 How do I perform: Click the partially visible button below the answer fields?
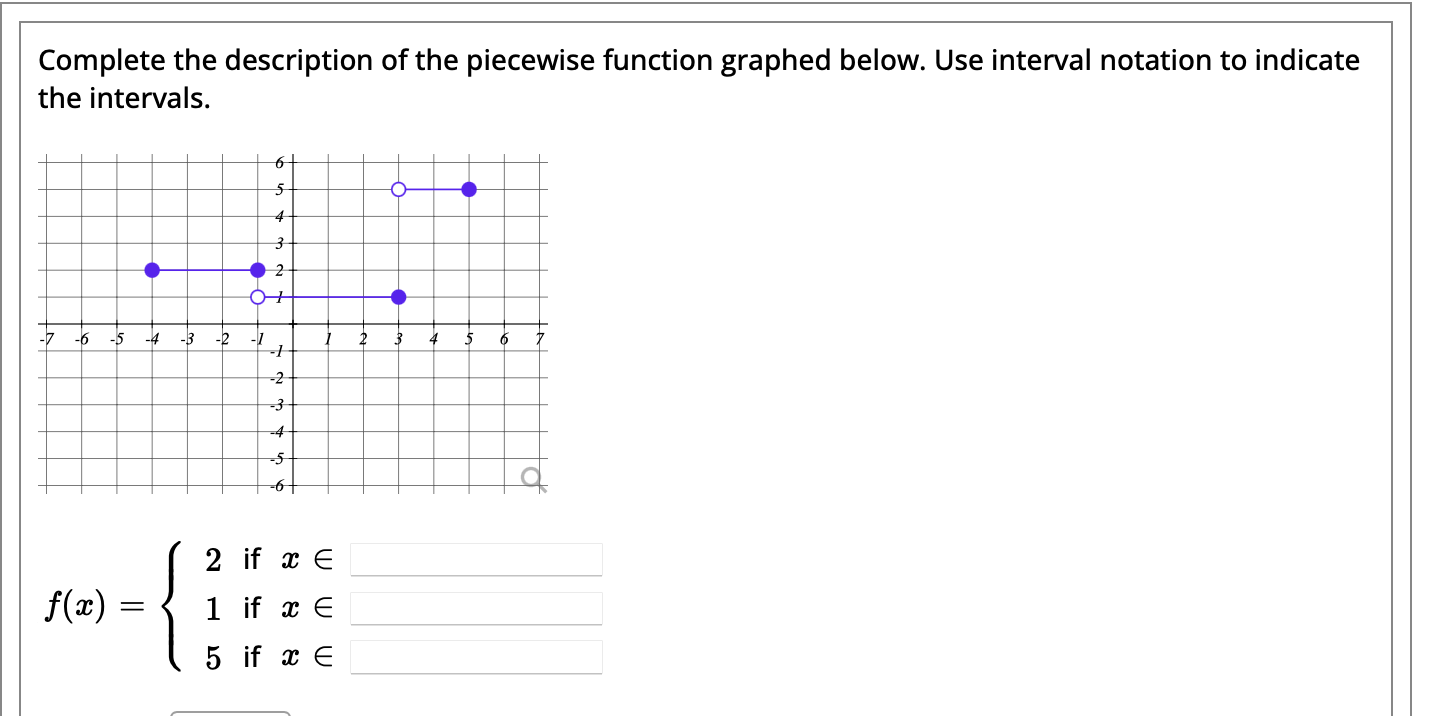point(228,712)
